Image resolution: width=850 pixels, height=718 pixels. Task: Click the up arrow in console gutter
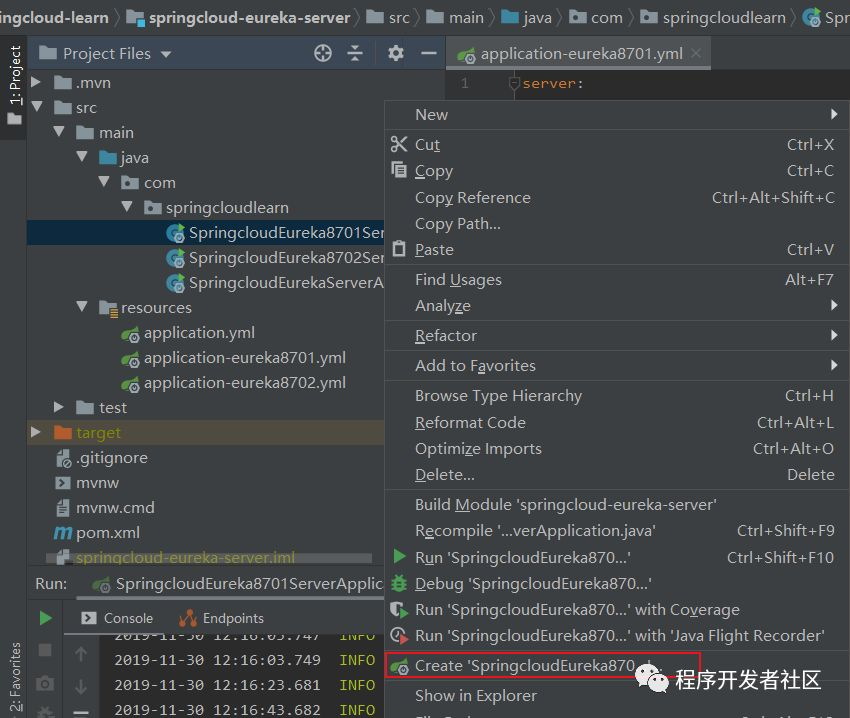[x=81, y=654]
